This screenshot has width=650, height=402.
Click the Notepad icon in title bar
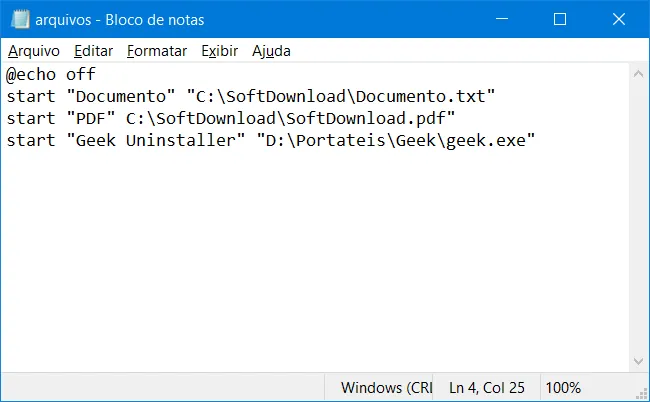(19, 19)
